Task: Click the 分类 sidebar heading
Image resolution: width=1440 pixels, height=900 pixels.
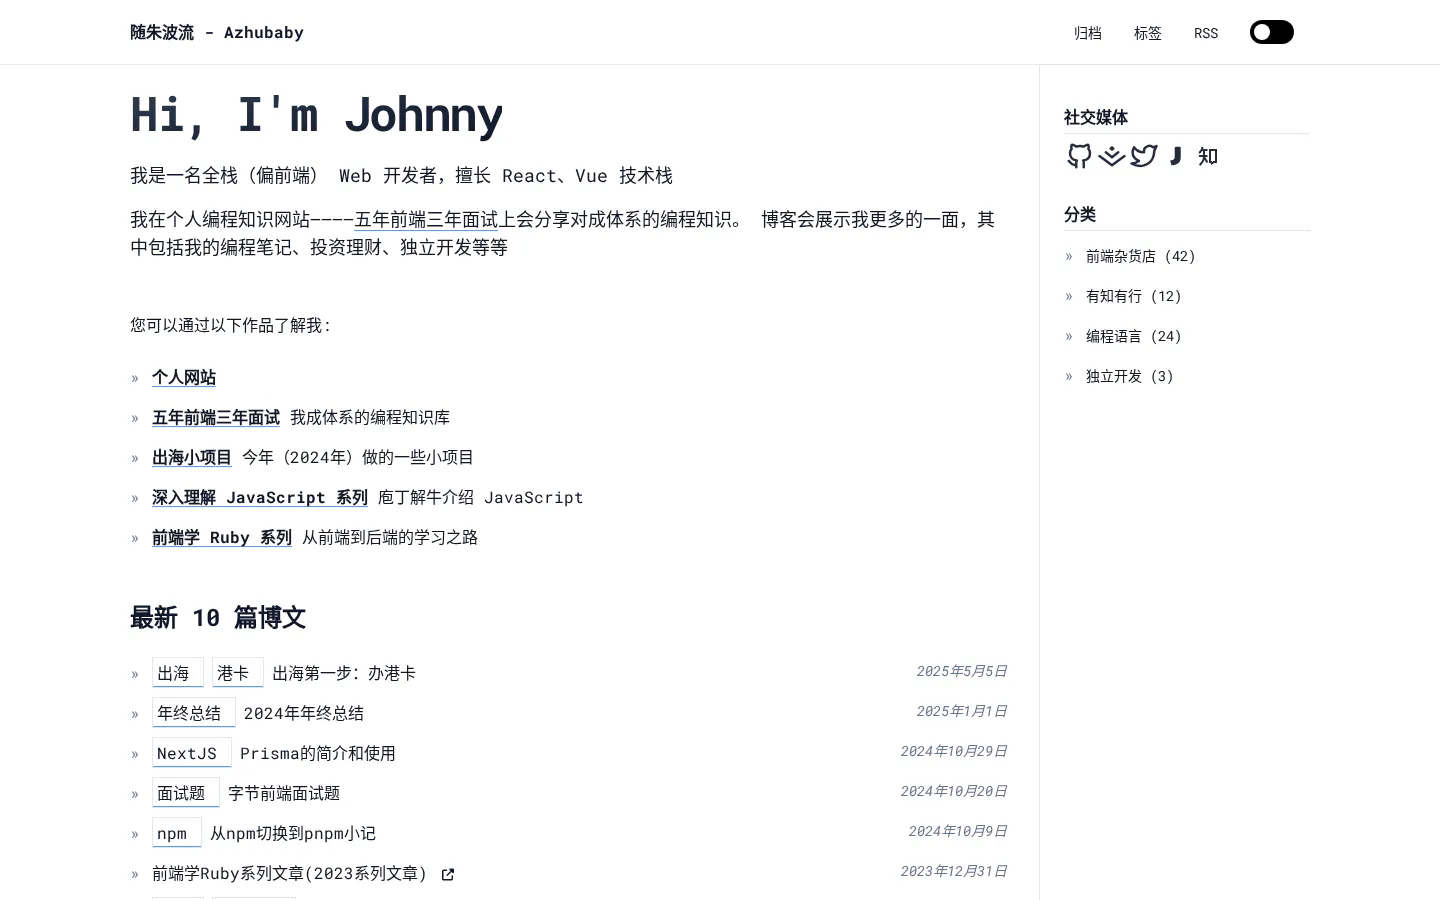Action: [1080, 214]
